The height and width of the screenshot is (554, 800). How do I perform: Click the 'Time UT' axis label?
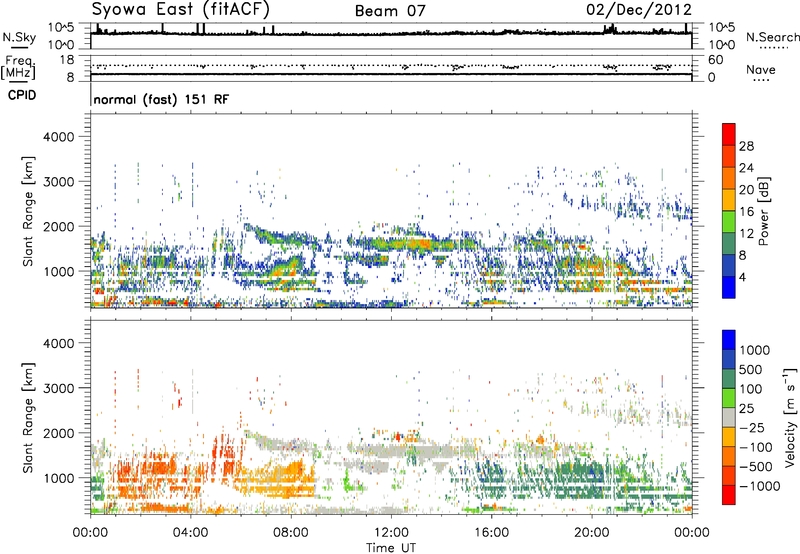pos(391,548)
